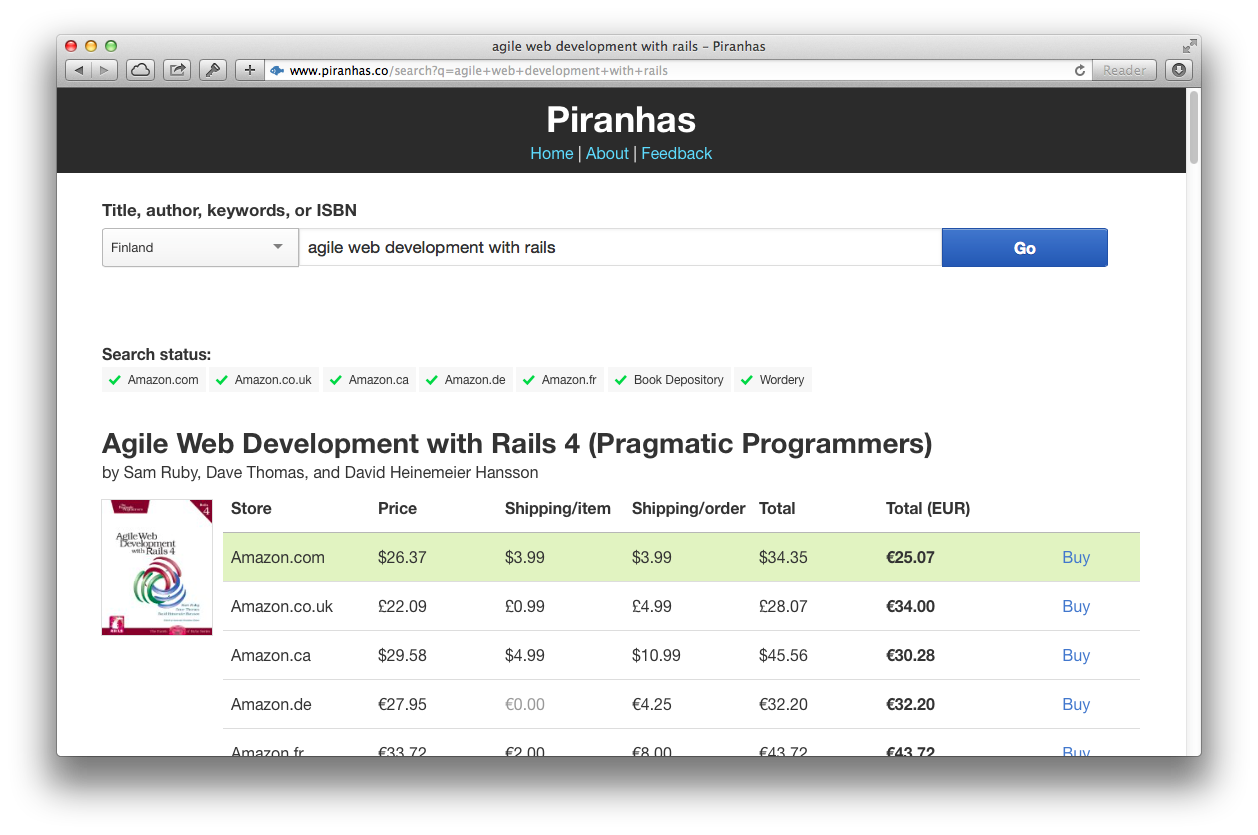The image size is (1258, 835).
Task: Click the Store column header
Action: click(x=251, y=508)
